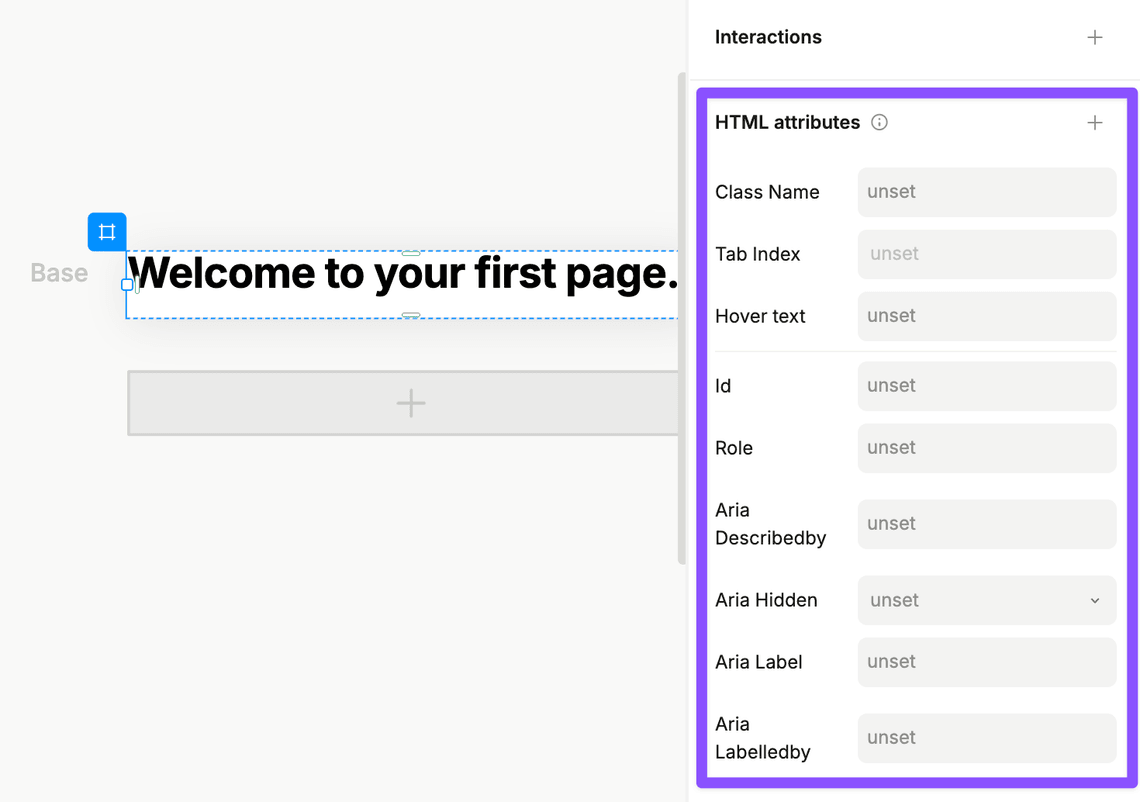Click the Base breakpoint label
Screen dimensions: 1140x802
pos(59,273)
